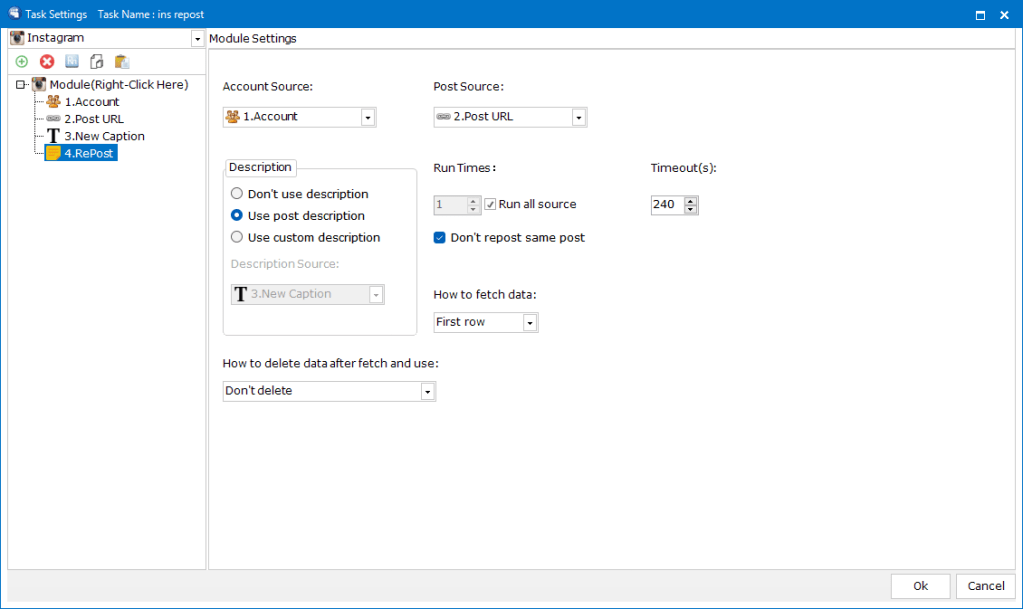The height and width of the screenshot is (609, 1023).
Task: Toggle the "Run all source" checkbox
Action: [490, 205]
